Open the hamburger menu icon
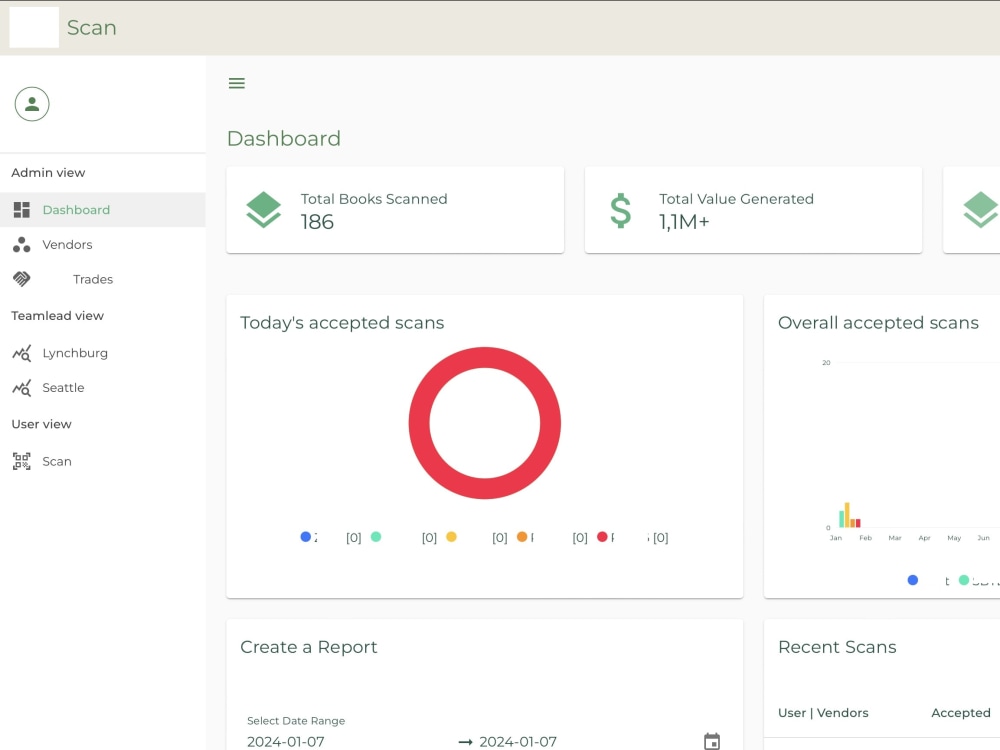 pyautogui.click(x=237, y=83)
